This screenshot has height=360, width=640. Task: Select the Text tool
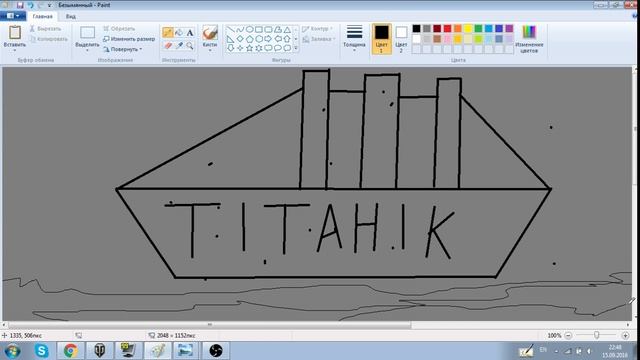point(190,33)
